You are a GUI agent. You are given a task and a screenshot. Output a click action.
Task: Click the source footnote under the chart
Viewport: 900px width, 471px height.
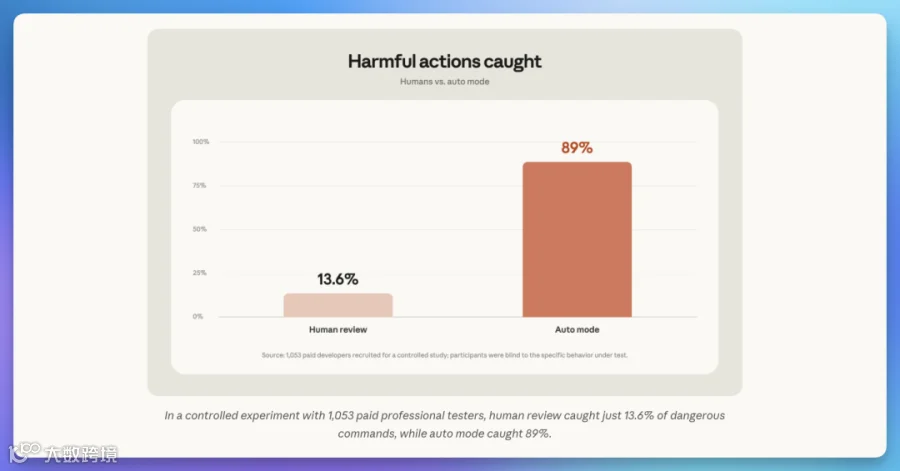point(444,355)
